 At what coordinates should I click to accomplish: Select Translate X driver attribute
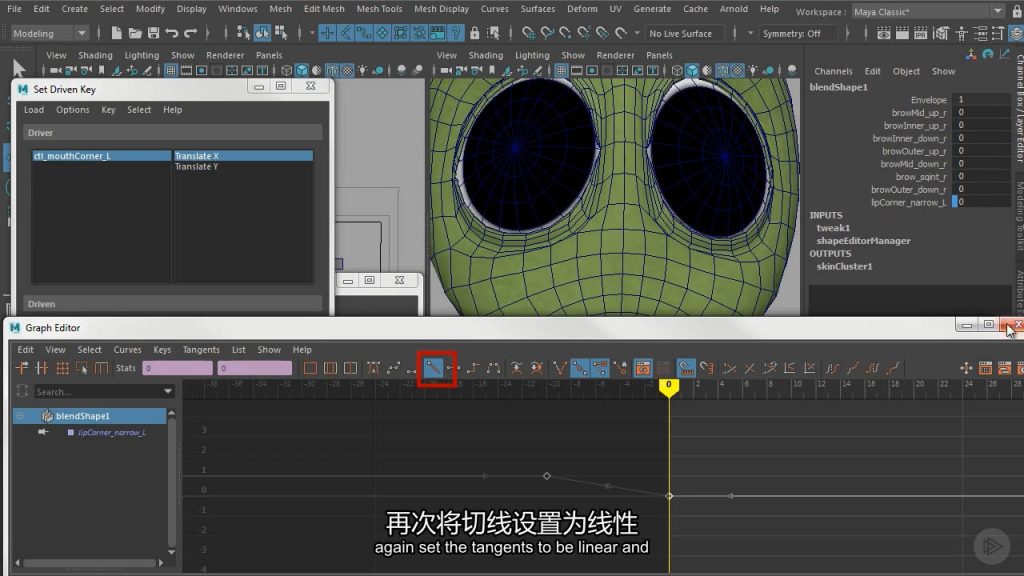pyautogui.click(x=243, y=156)
